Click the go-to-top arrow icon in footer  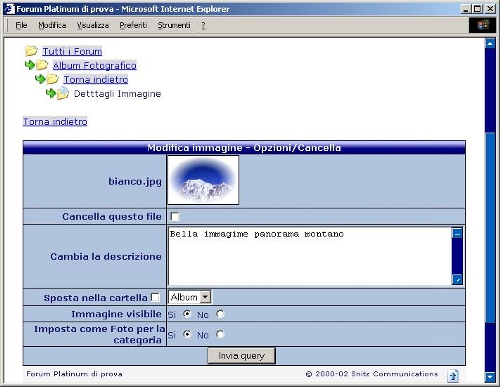(453, 376)
